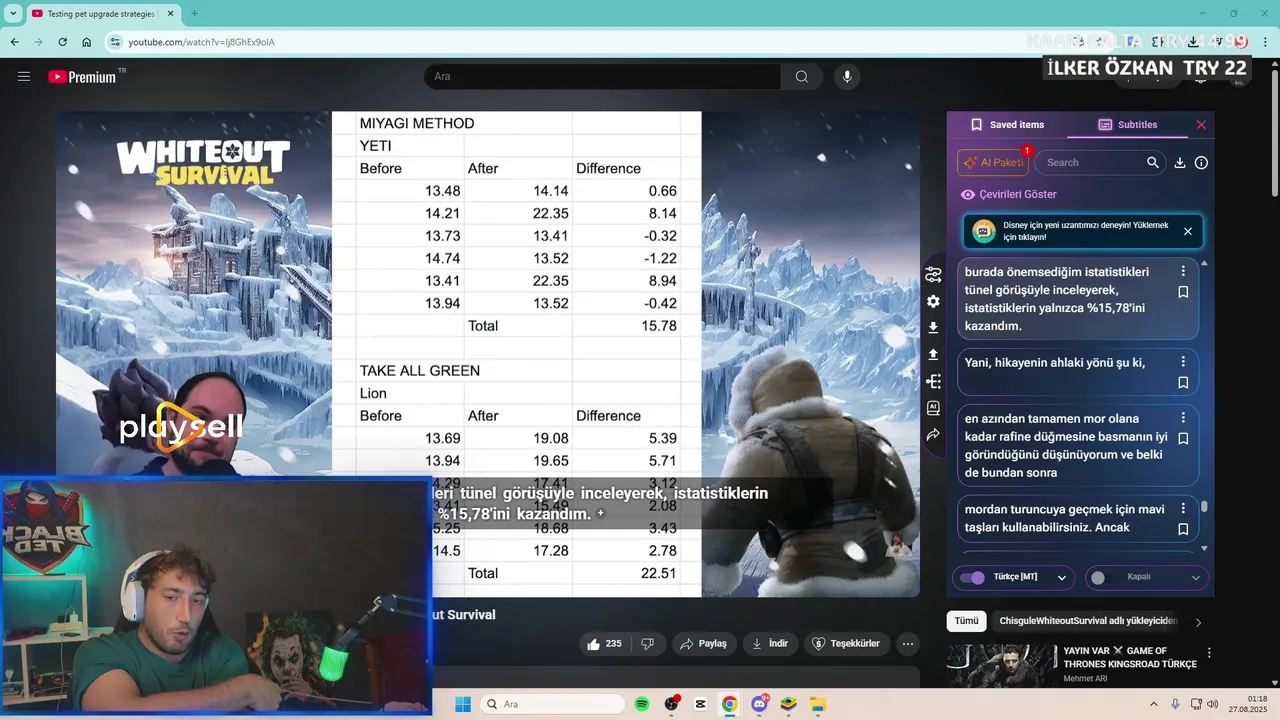
Task: Reload the page in Chrome
Action: click(62, 42)
